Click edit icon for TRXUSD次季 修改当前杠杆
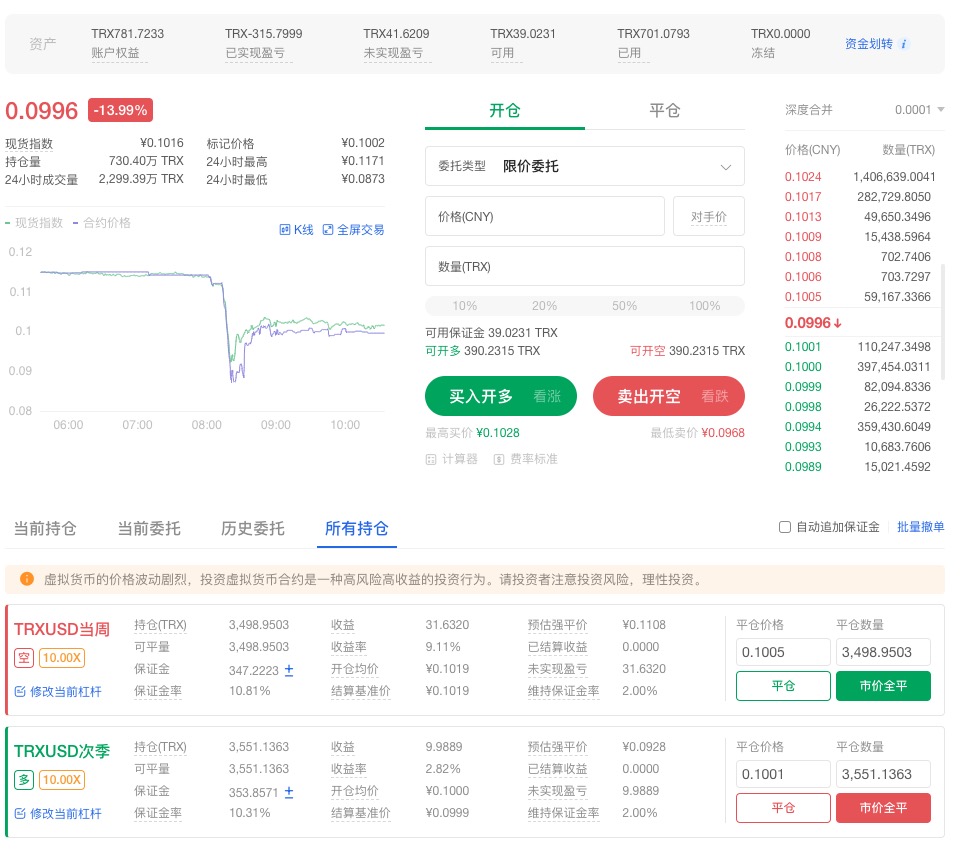 point(20,813)
